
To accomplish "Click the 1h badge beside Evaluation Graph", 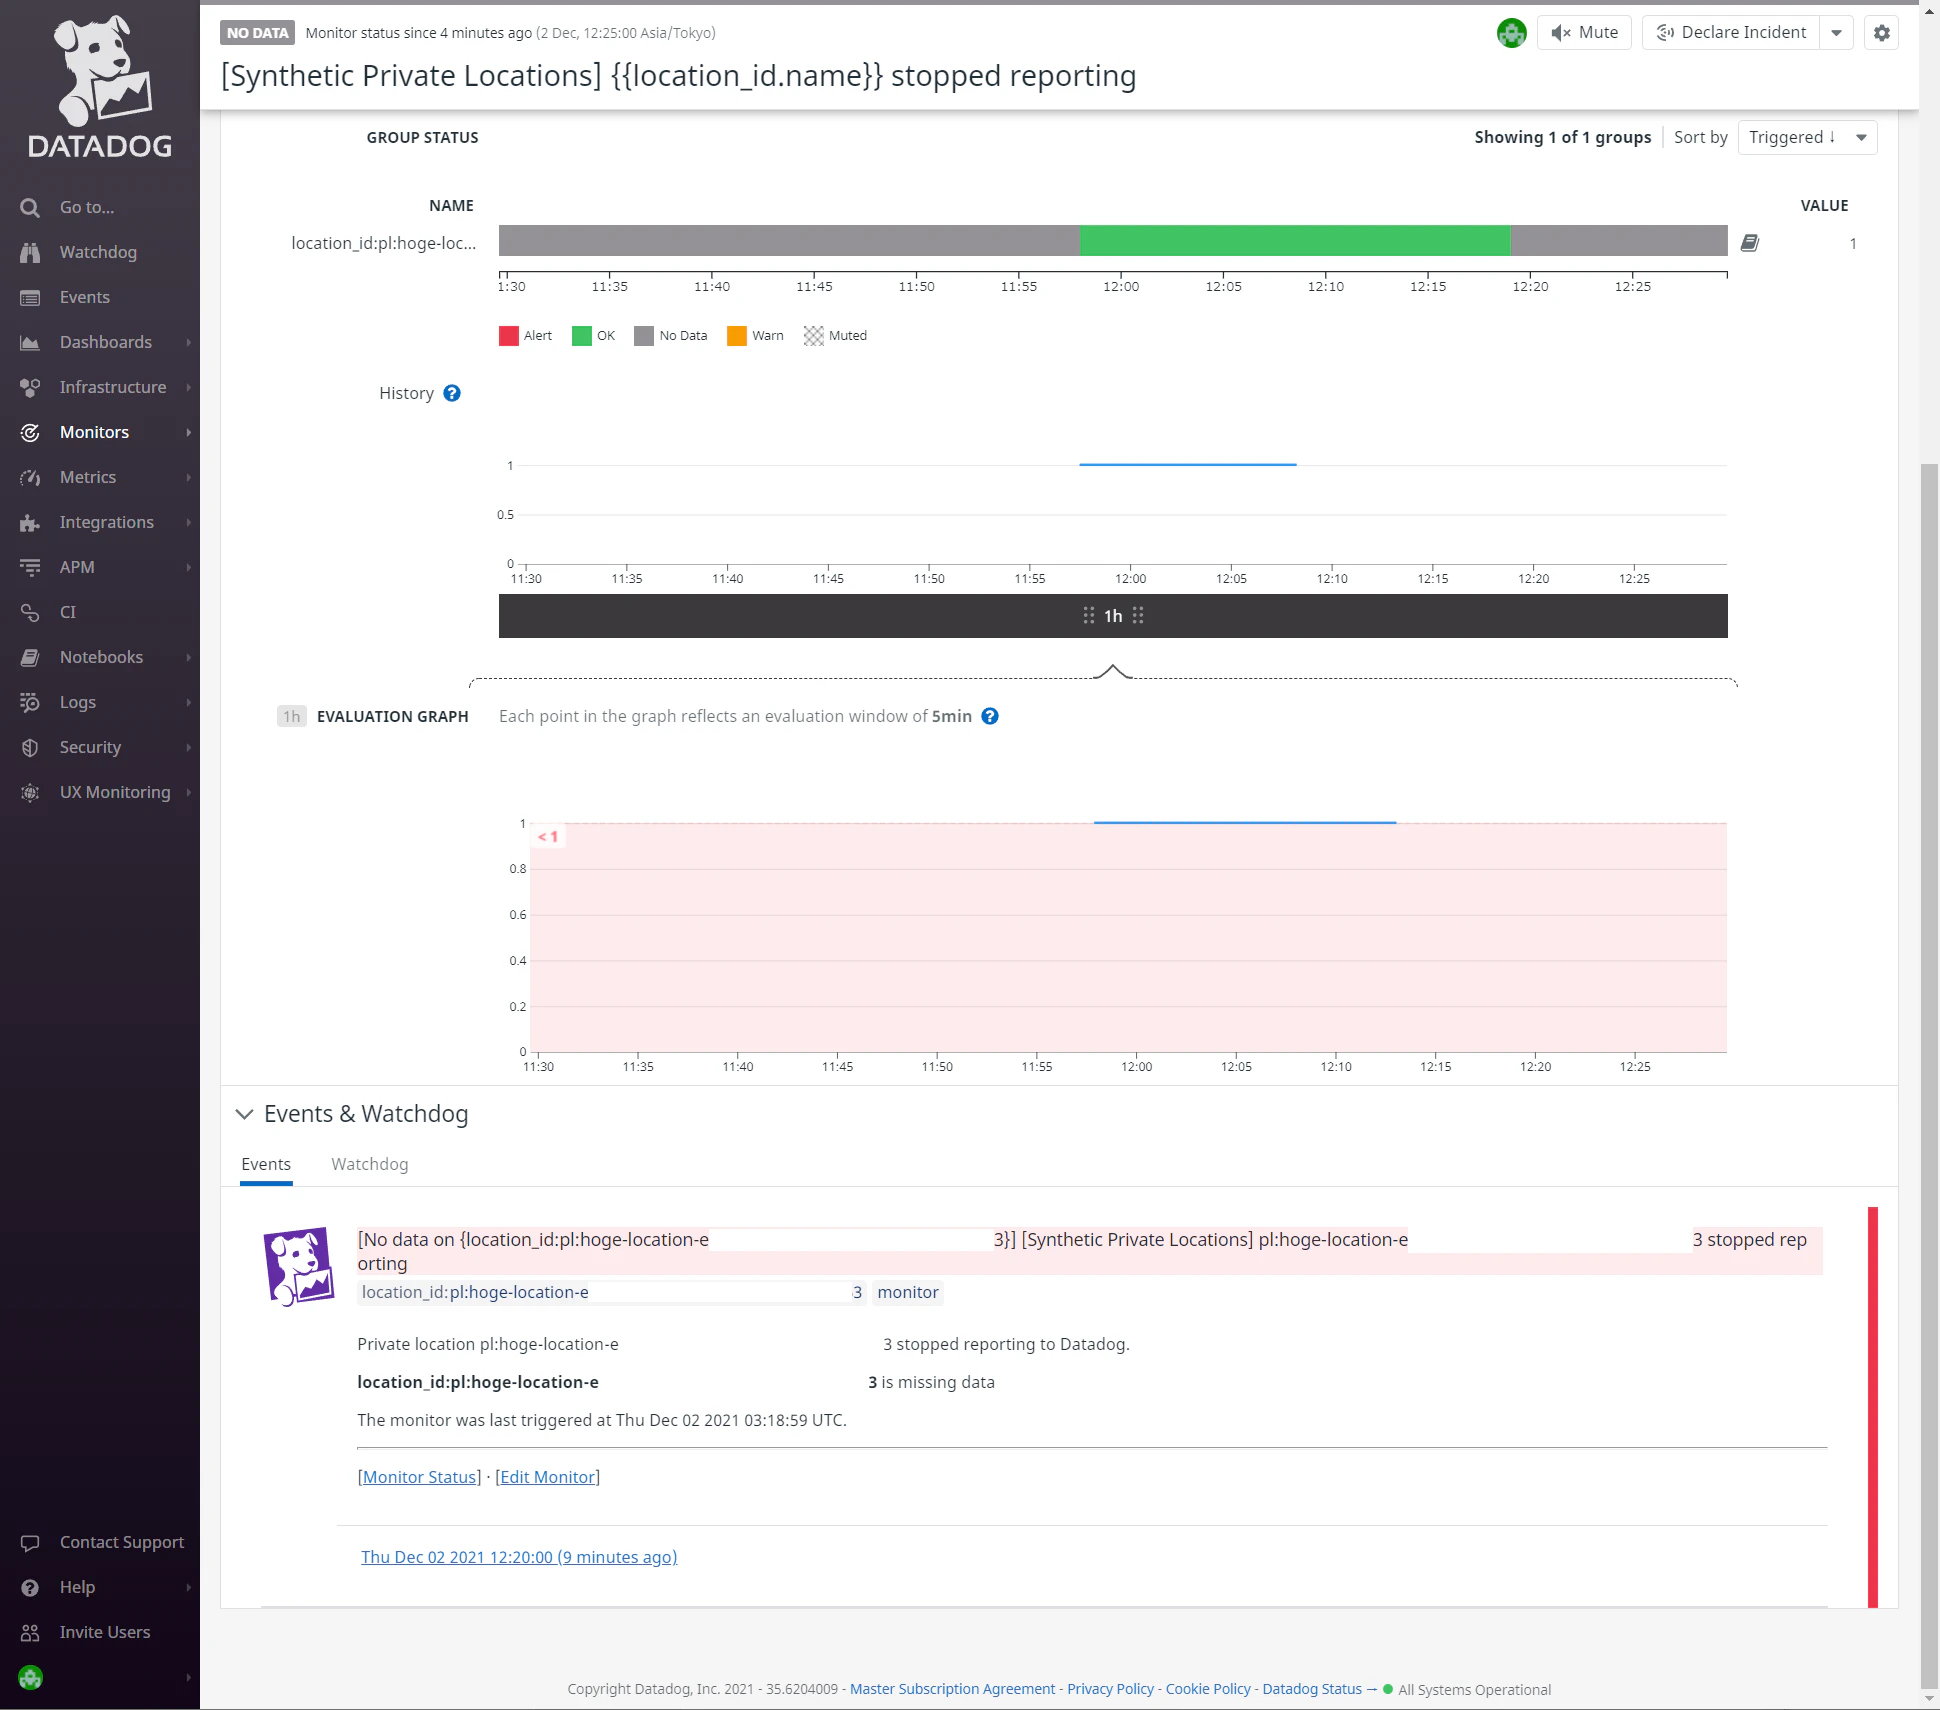I will pyautogui.click(x=291, y=716).
